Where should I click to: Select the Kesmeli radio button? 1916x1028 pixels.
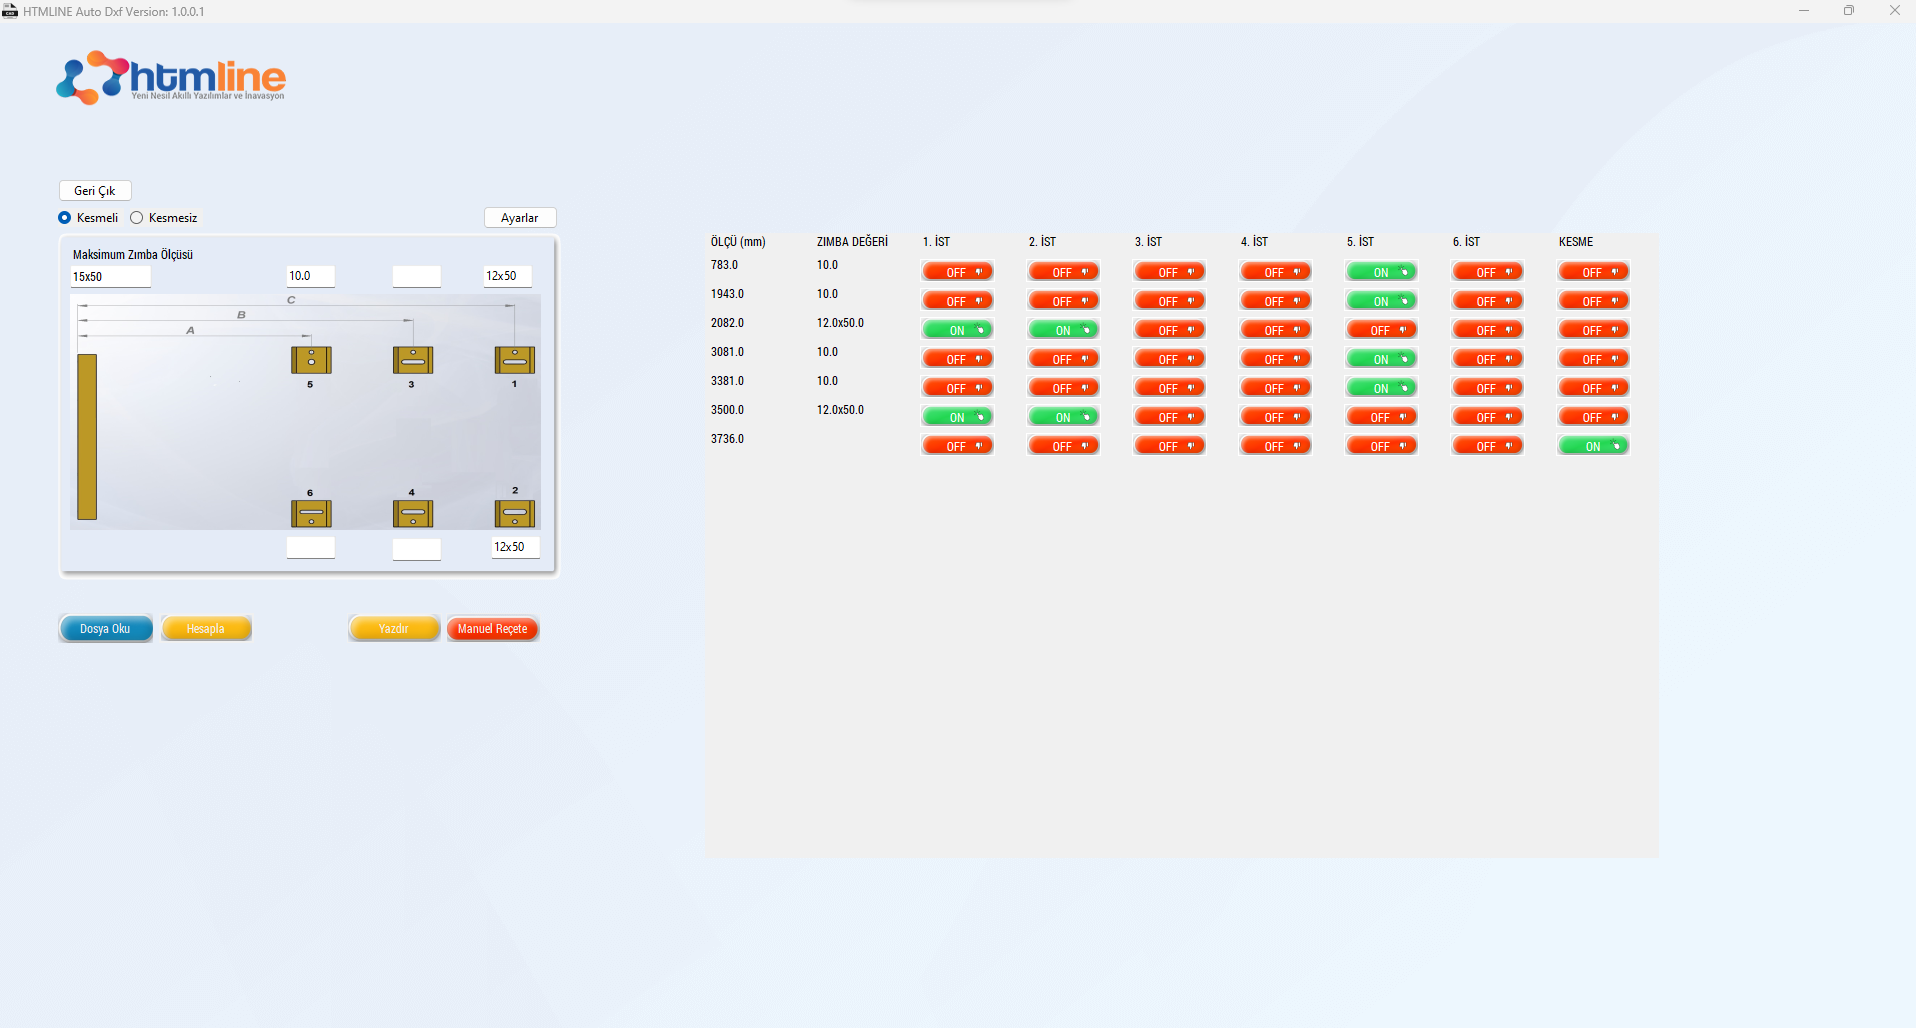65,218
